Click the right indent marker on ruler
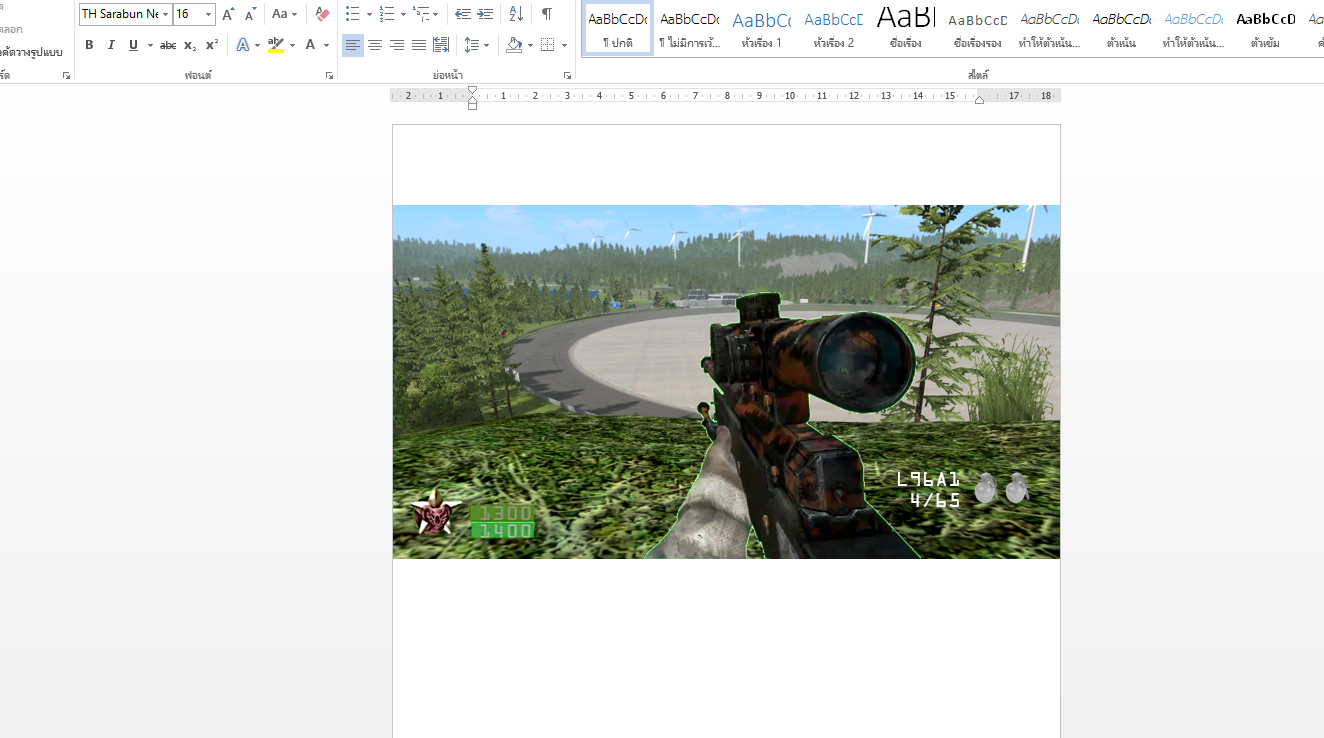Screen dimensions: 1324x738 [x=979, y=100]
